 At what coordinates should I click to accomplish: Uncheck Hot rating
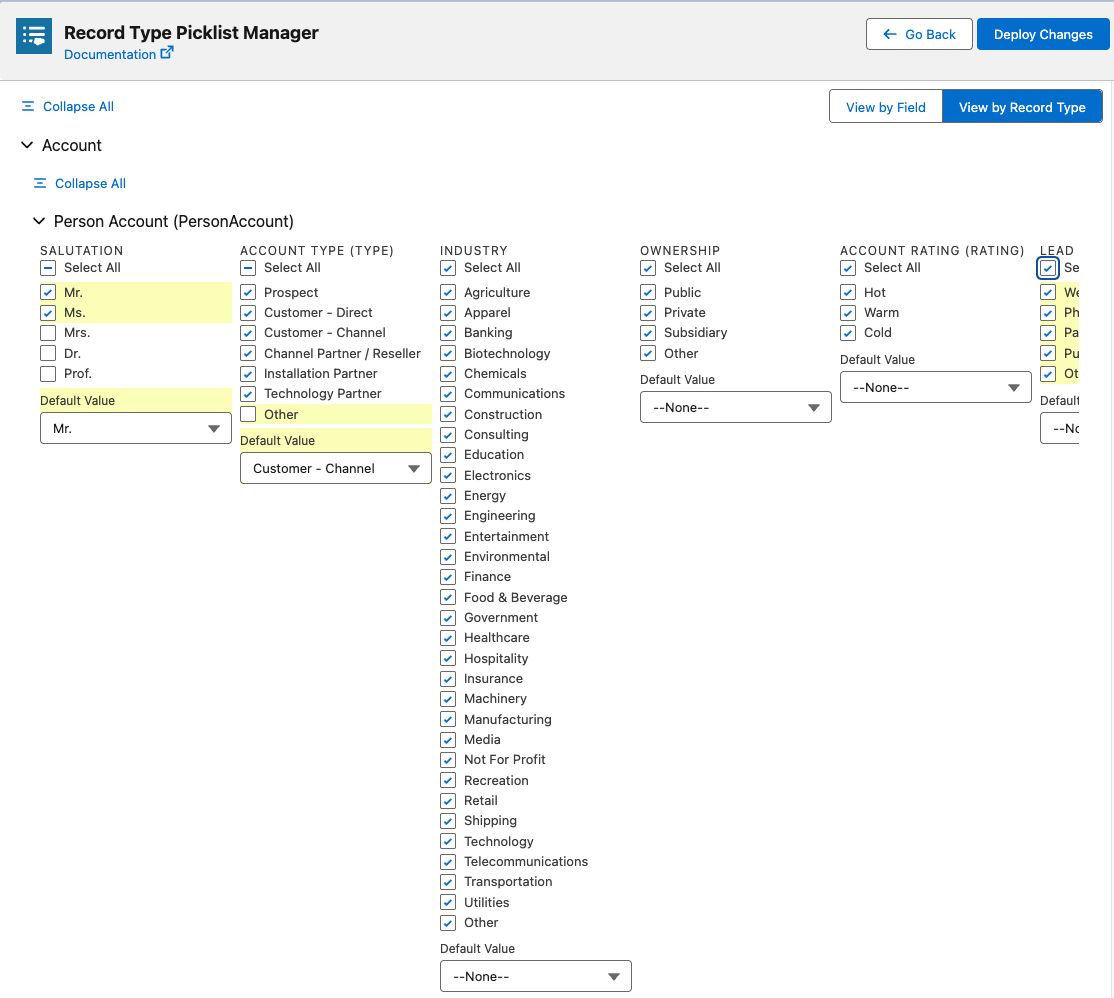point(848,292)
